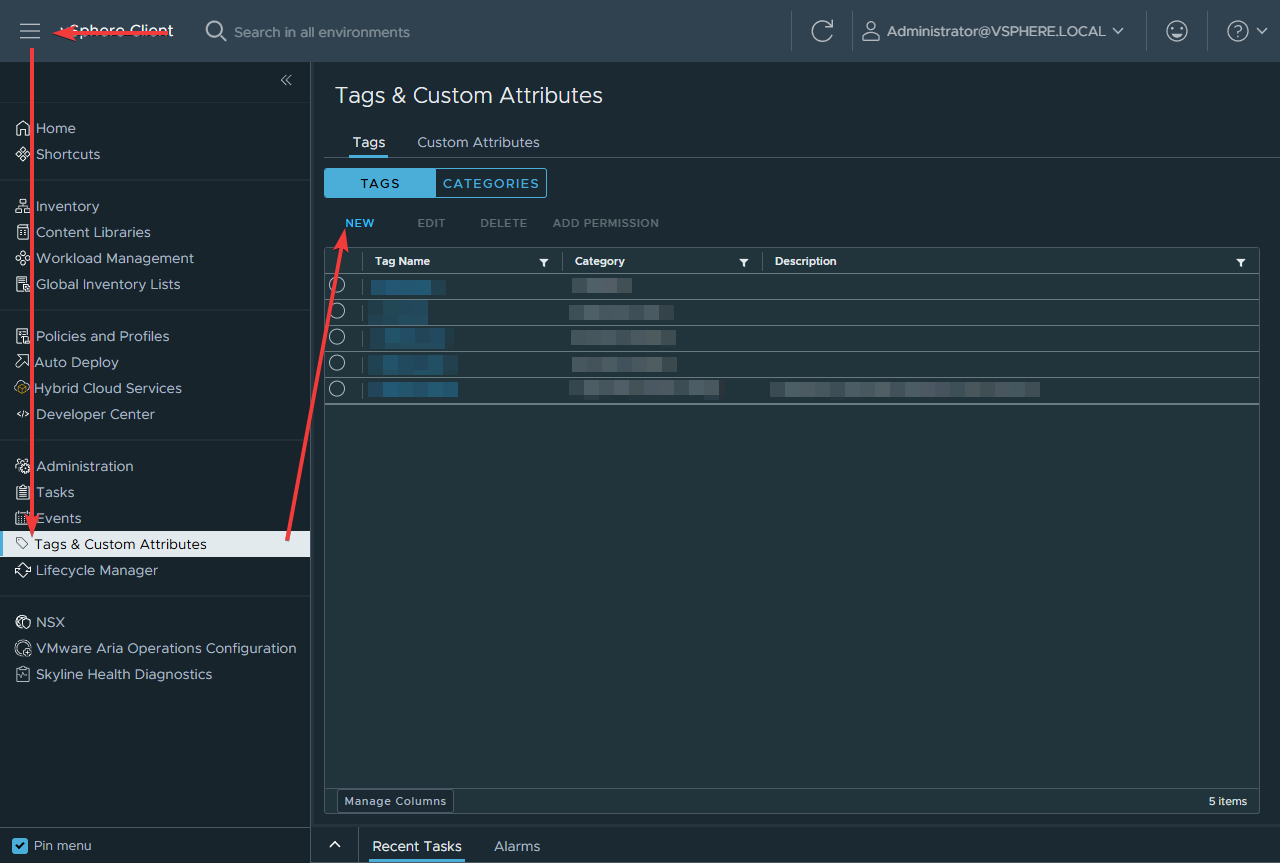Image resolution: width=1280 pixels, height=863 pixels.
Task: Open the smiley feedback icon
Action: 1177,31
